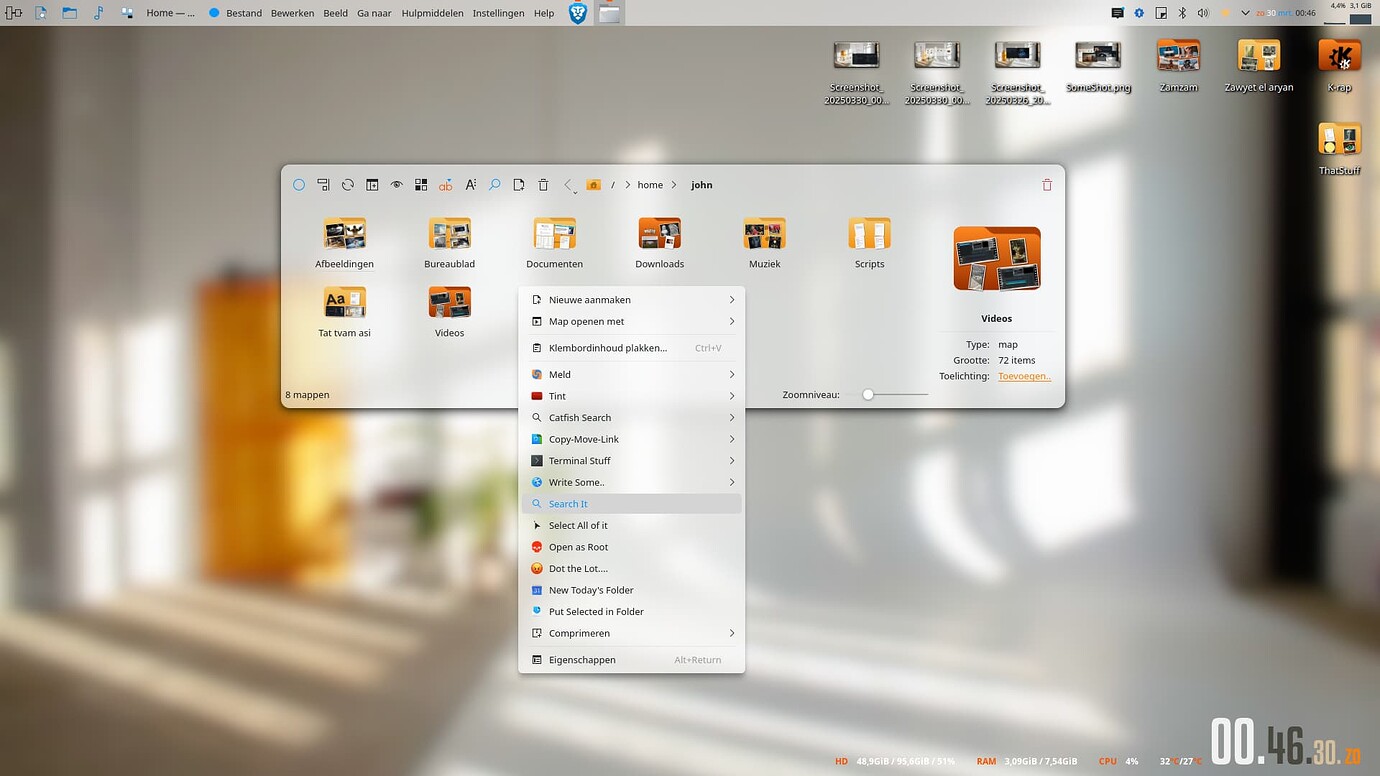The height and width of the screenshot is (776, 1380).
Task: Expand the 'Write Some..' submenu arrow
Action: (732, 483)
